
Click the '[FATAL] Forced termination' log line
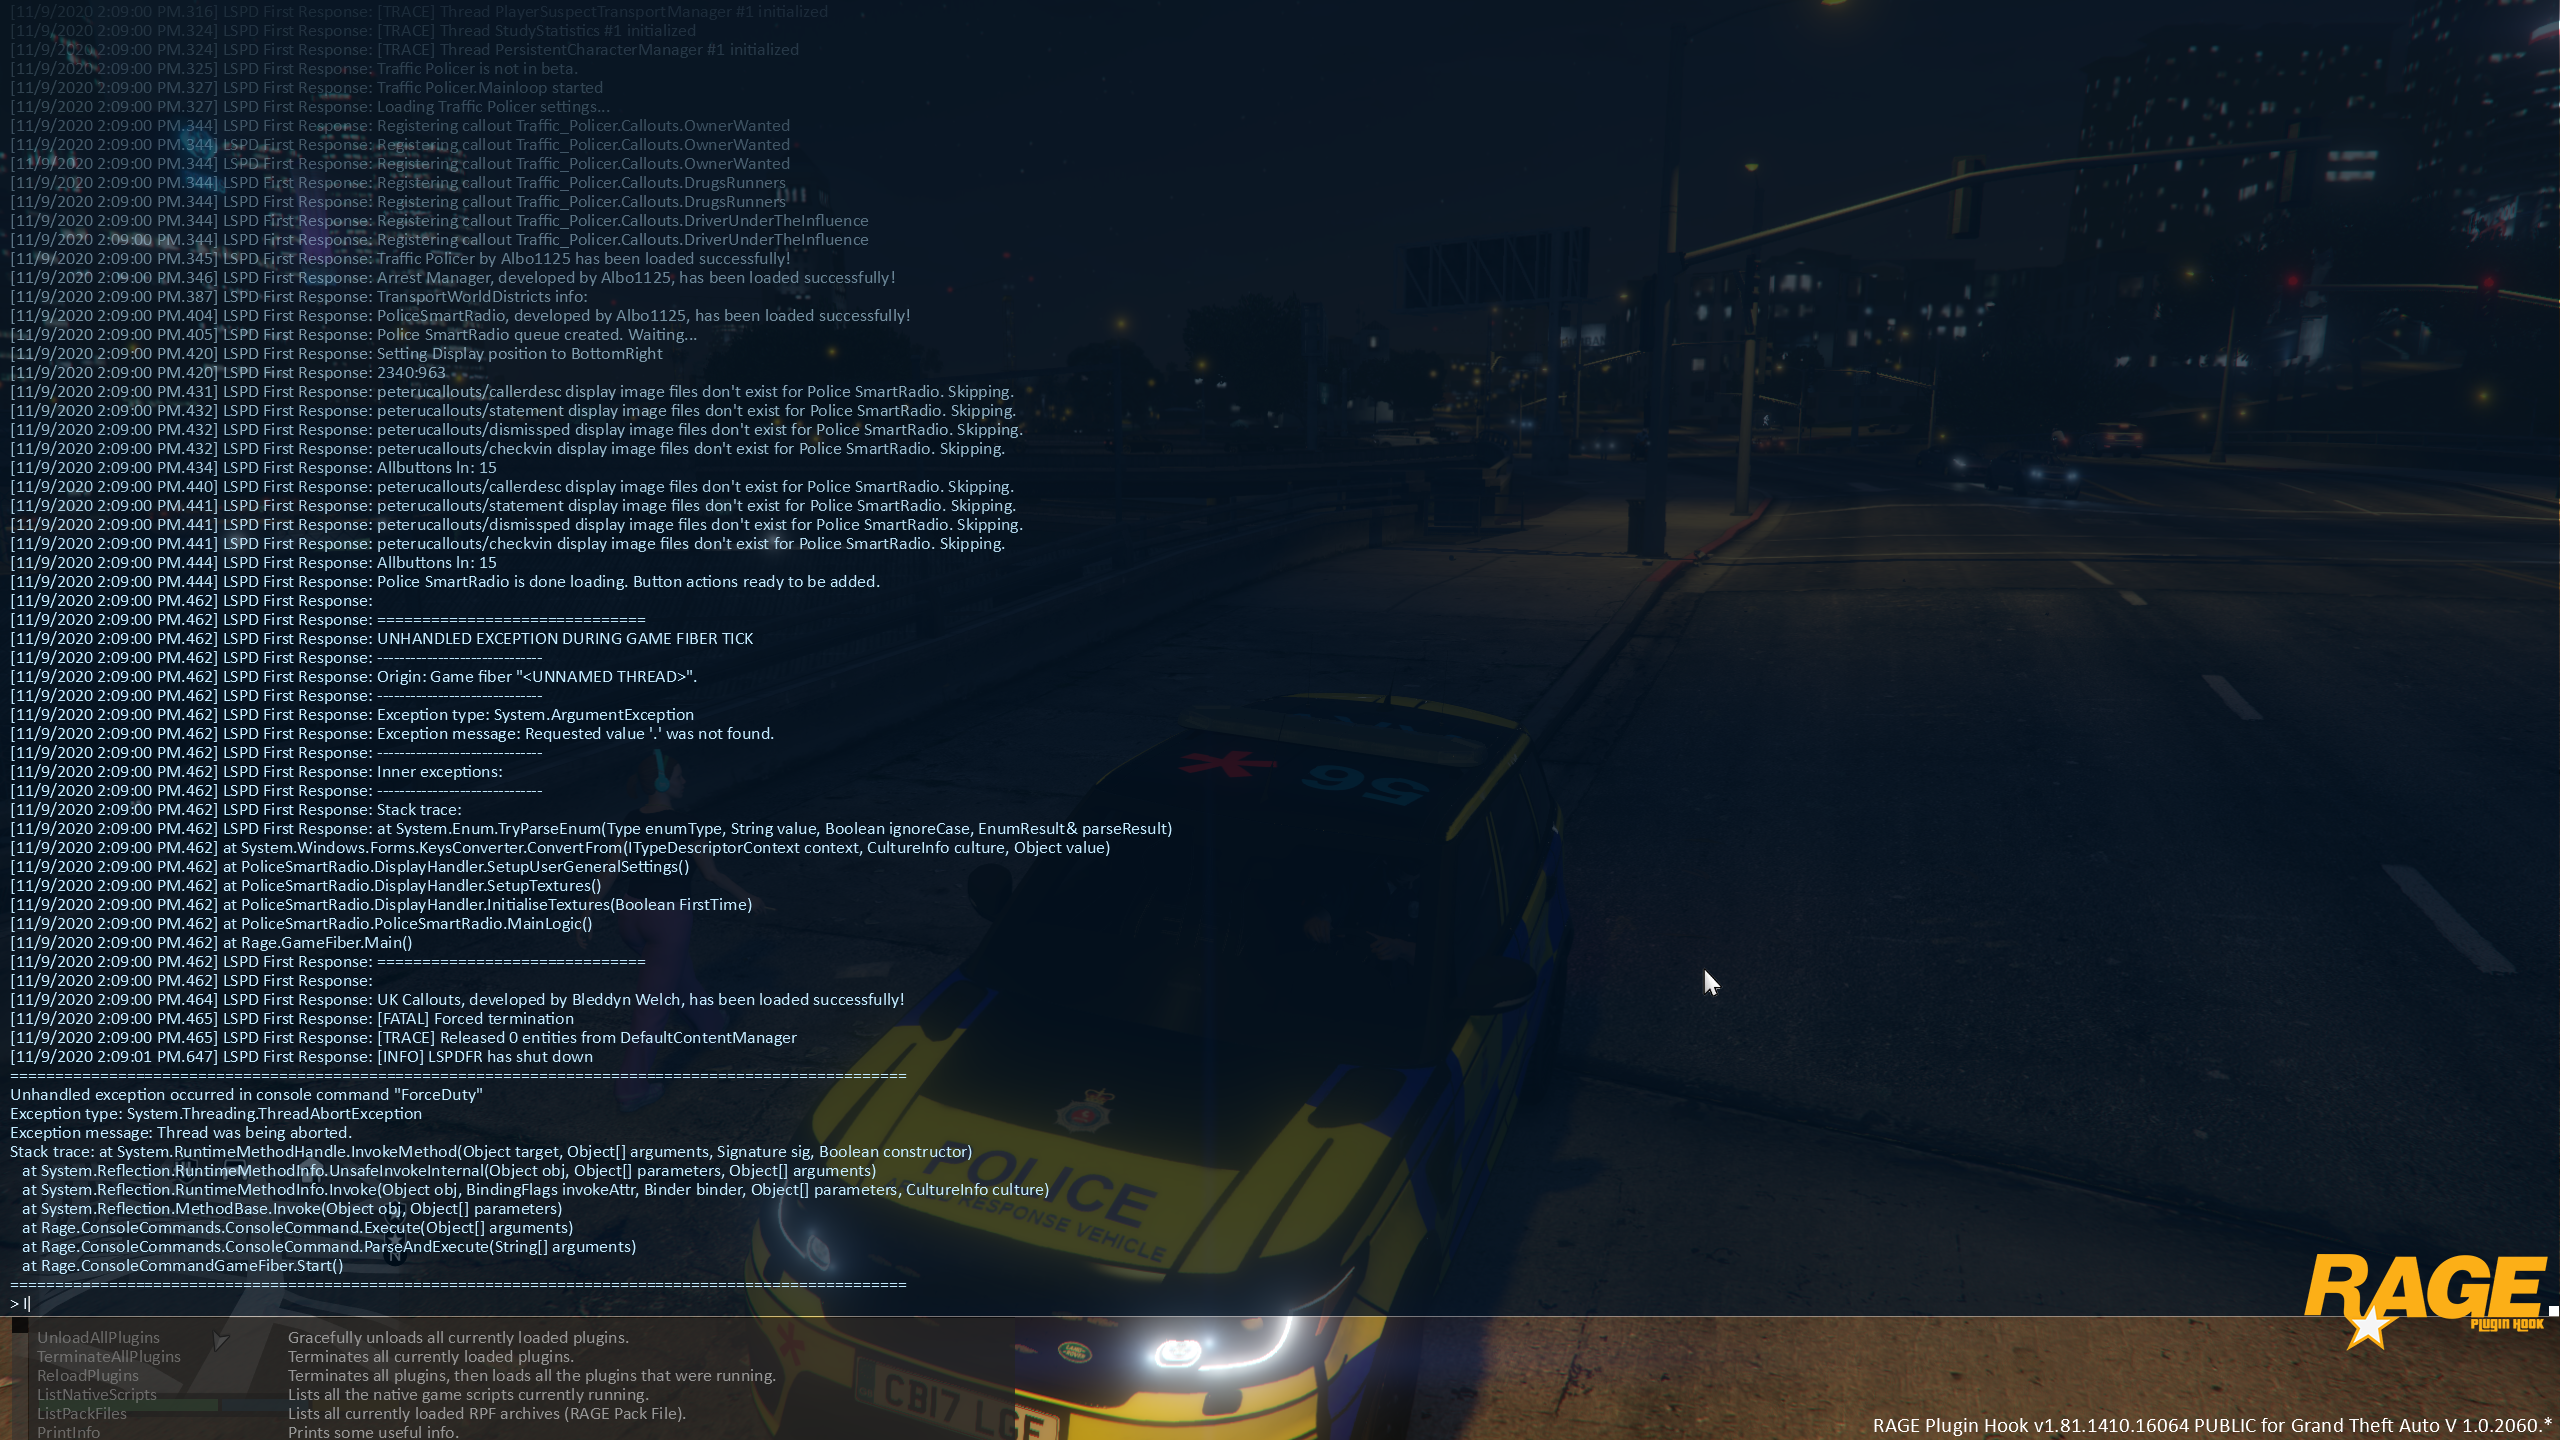(x=475, y=1018)
